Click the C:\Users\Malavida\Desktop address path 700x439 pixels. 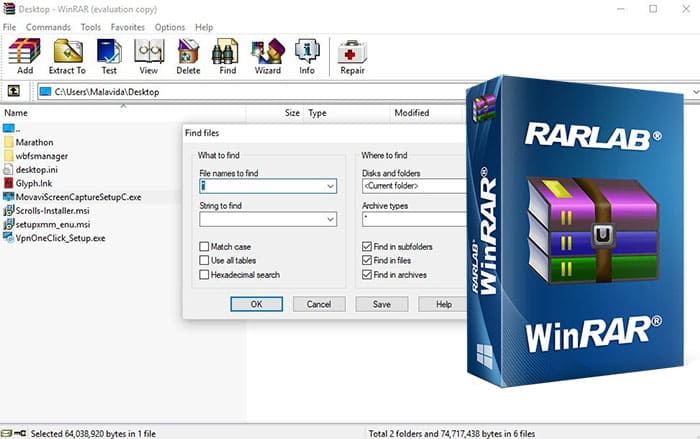(107, 92)
